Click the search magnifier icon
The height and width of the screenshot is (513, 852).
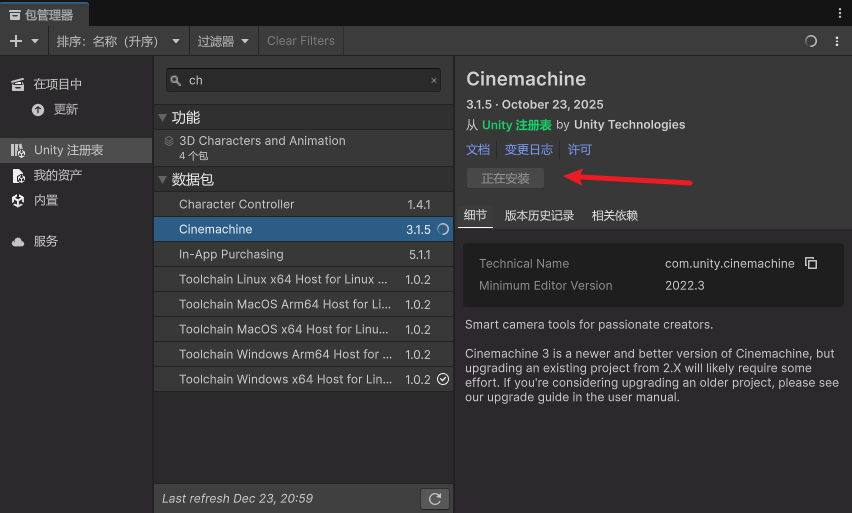tap(176, 81)
